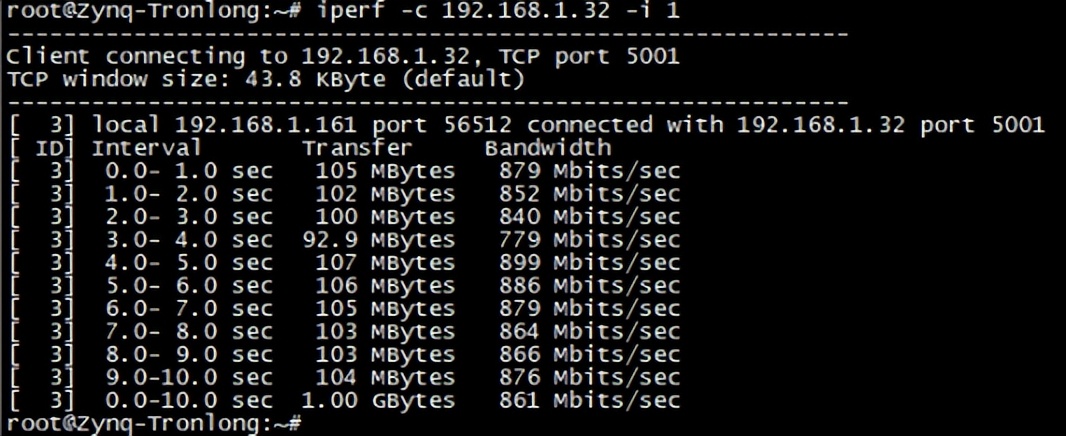Click the 899 Mbits/sec bandwidth value
The height and width of the screenshot is (436, 1066).
point(589,263)
